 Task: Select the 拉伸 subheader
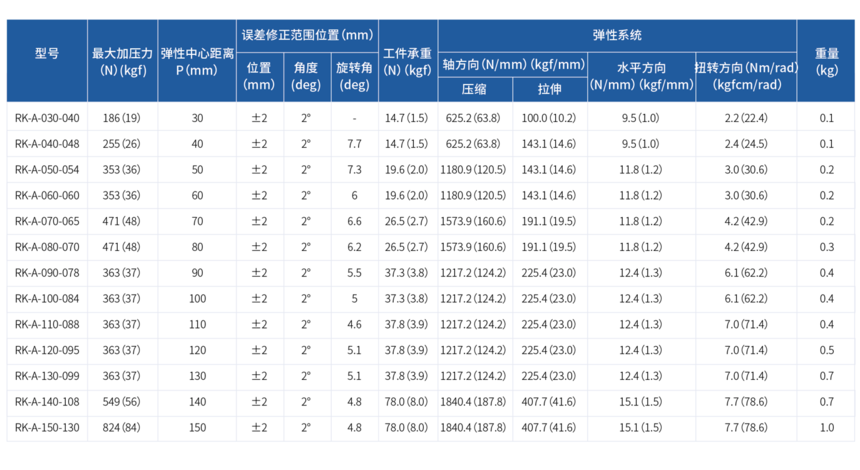[550, 89]
